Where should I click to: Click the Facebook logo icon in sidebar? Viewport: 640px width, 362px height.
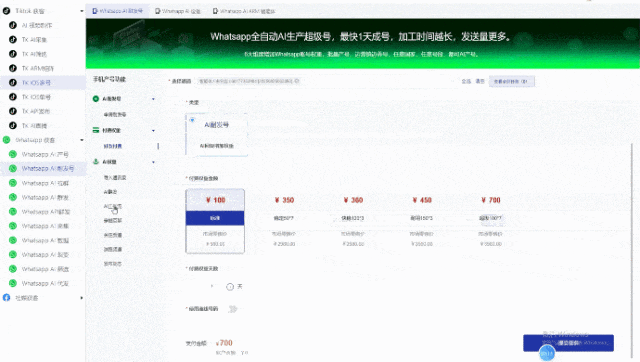(x=7, y=298)
